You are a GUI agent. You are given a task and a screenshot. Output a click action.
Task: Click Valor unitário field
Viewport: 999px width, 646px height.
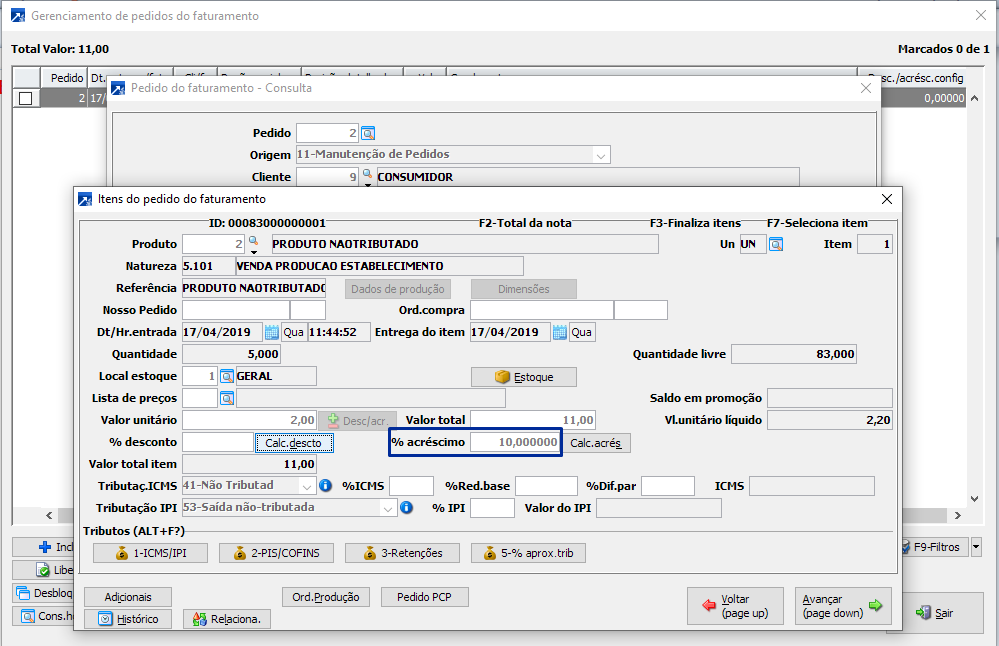coord(249,420)
